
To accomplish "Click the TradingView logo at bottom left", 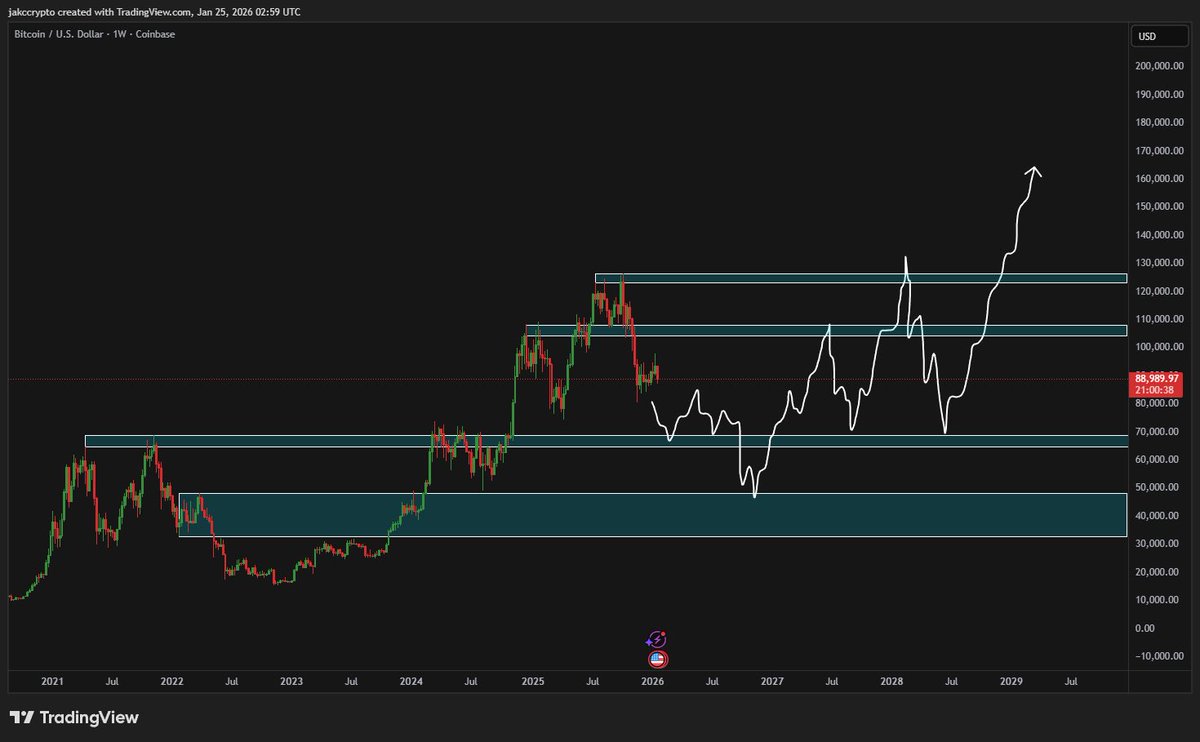I will coord(74,718).
